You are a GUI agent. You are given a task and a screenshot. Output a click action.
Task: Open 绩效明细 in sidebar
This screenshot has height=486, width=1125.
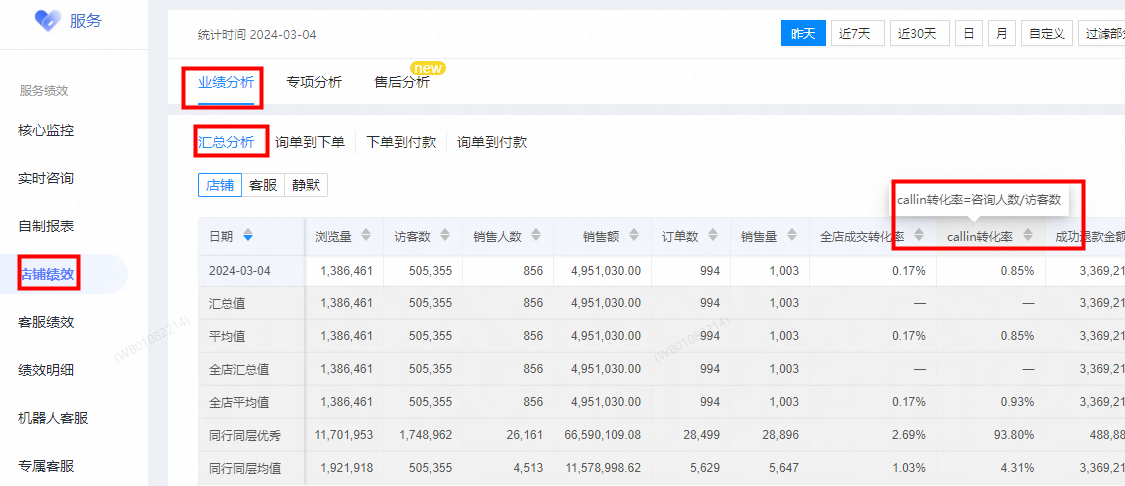coord(46,370)
